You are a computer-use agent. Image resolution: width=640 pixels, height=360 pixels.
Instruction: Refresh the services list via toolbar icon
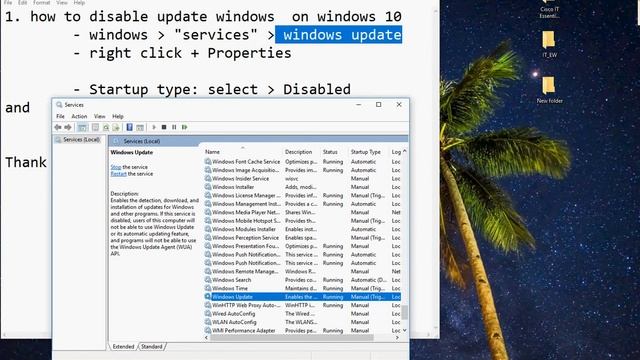click(106, 127)
